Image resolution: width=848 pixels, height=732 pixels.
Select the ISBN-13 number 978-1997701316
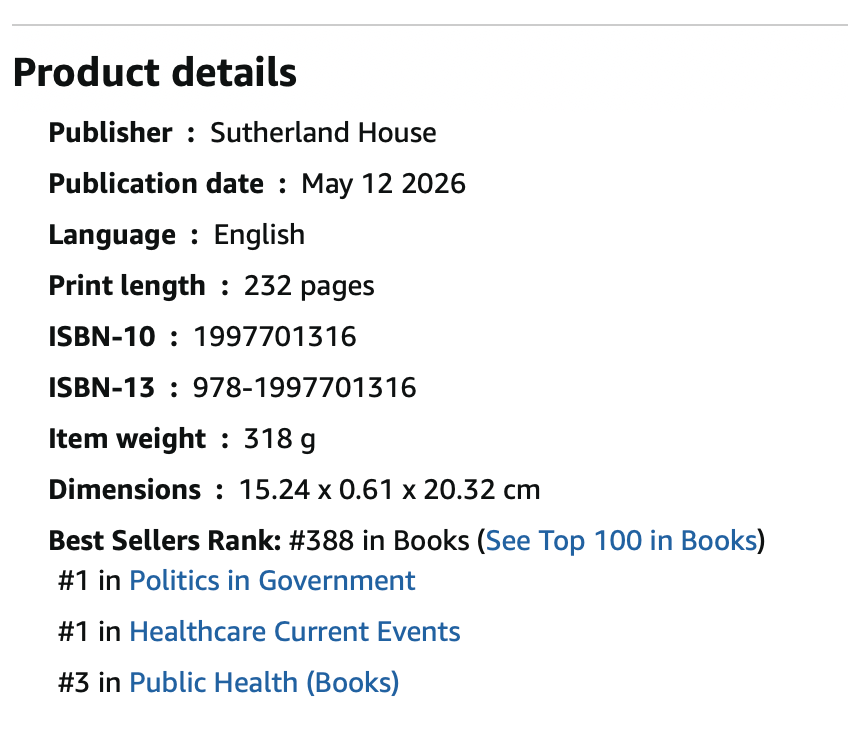click(x=304, y=387)
